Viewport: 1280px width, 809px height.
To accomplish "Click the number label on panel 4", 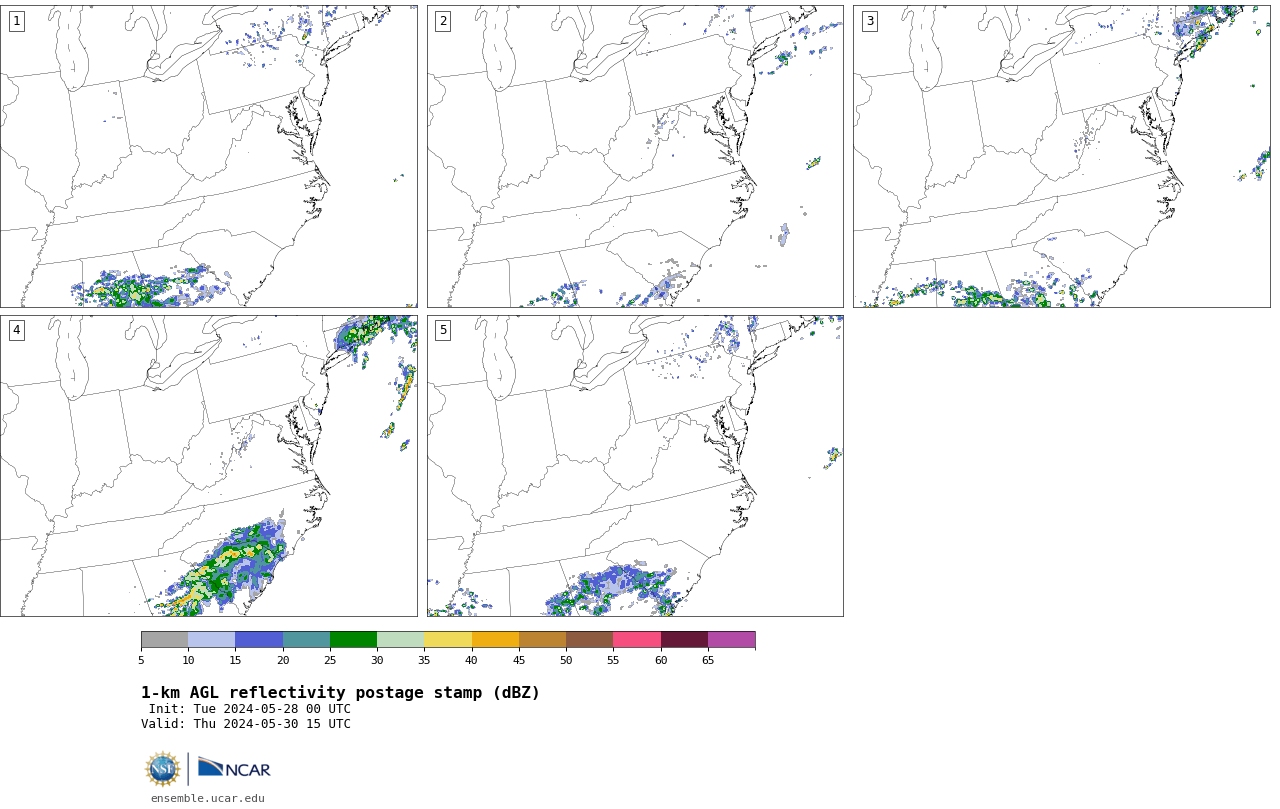I will pyautogui.click(x=16, y=330).
